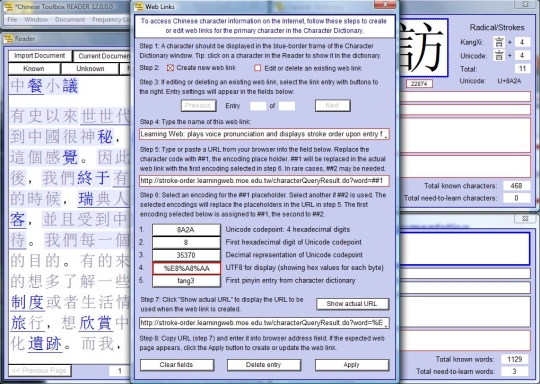This screenshot has width=540, height=384.
Task: Click the Chinese Toolbox READER title icon
Action: pyautogui.click(x=9, y=7)
